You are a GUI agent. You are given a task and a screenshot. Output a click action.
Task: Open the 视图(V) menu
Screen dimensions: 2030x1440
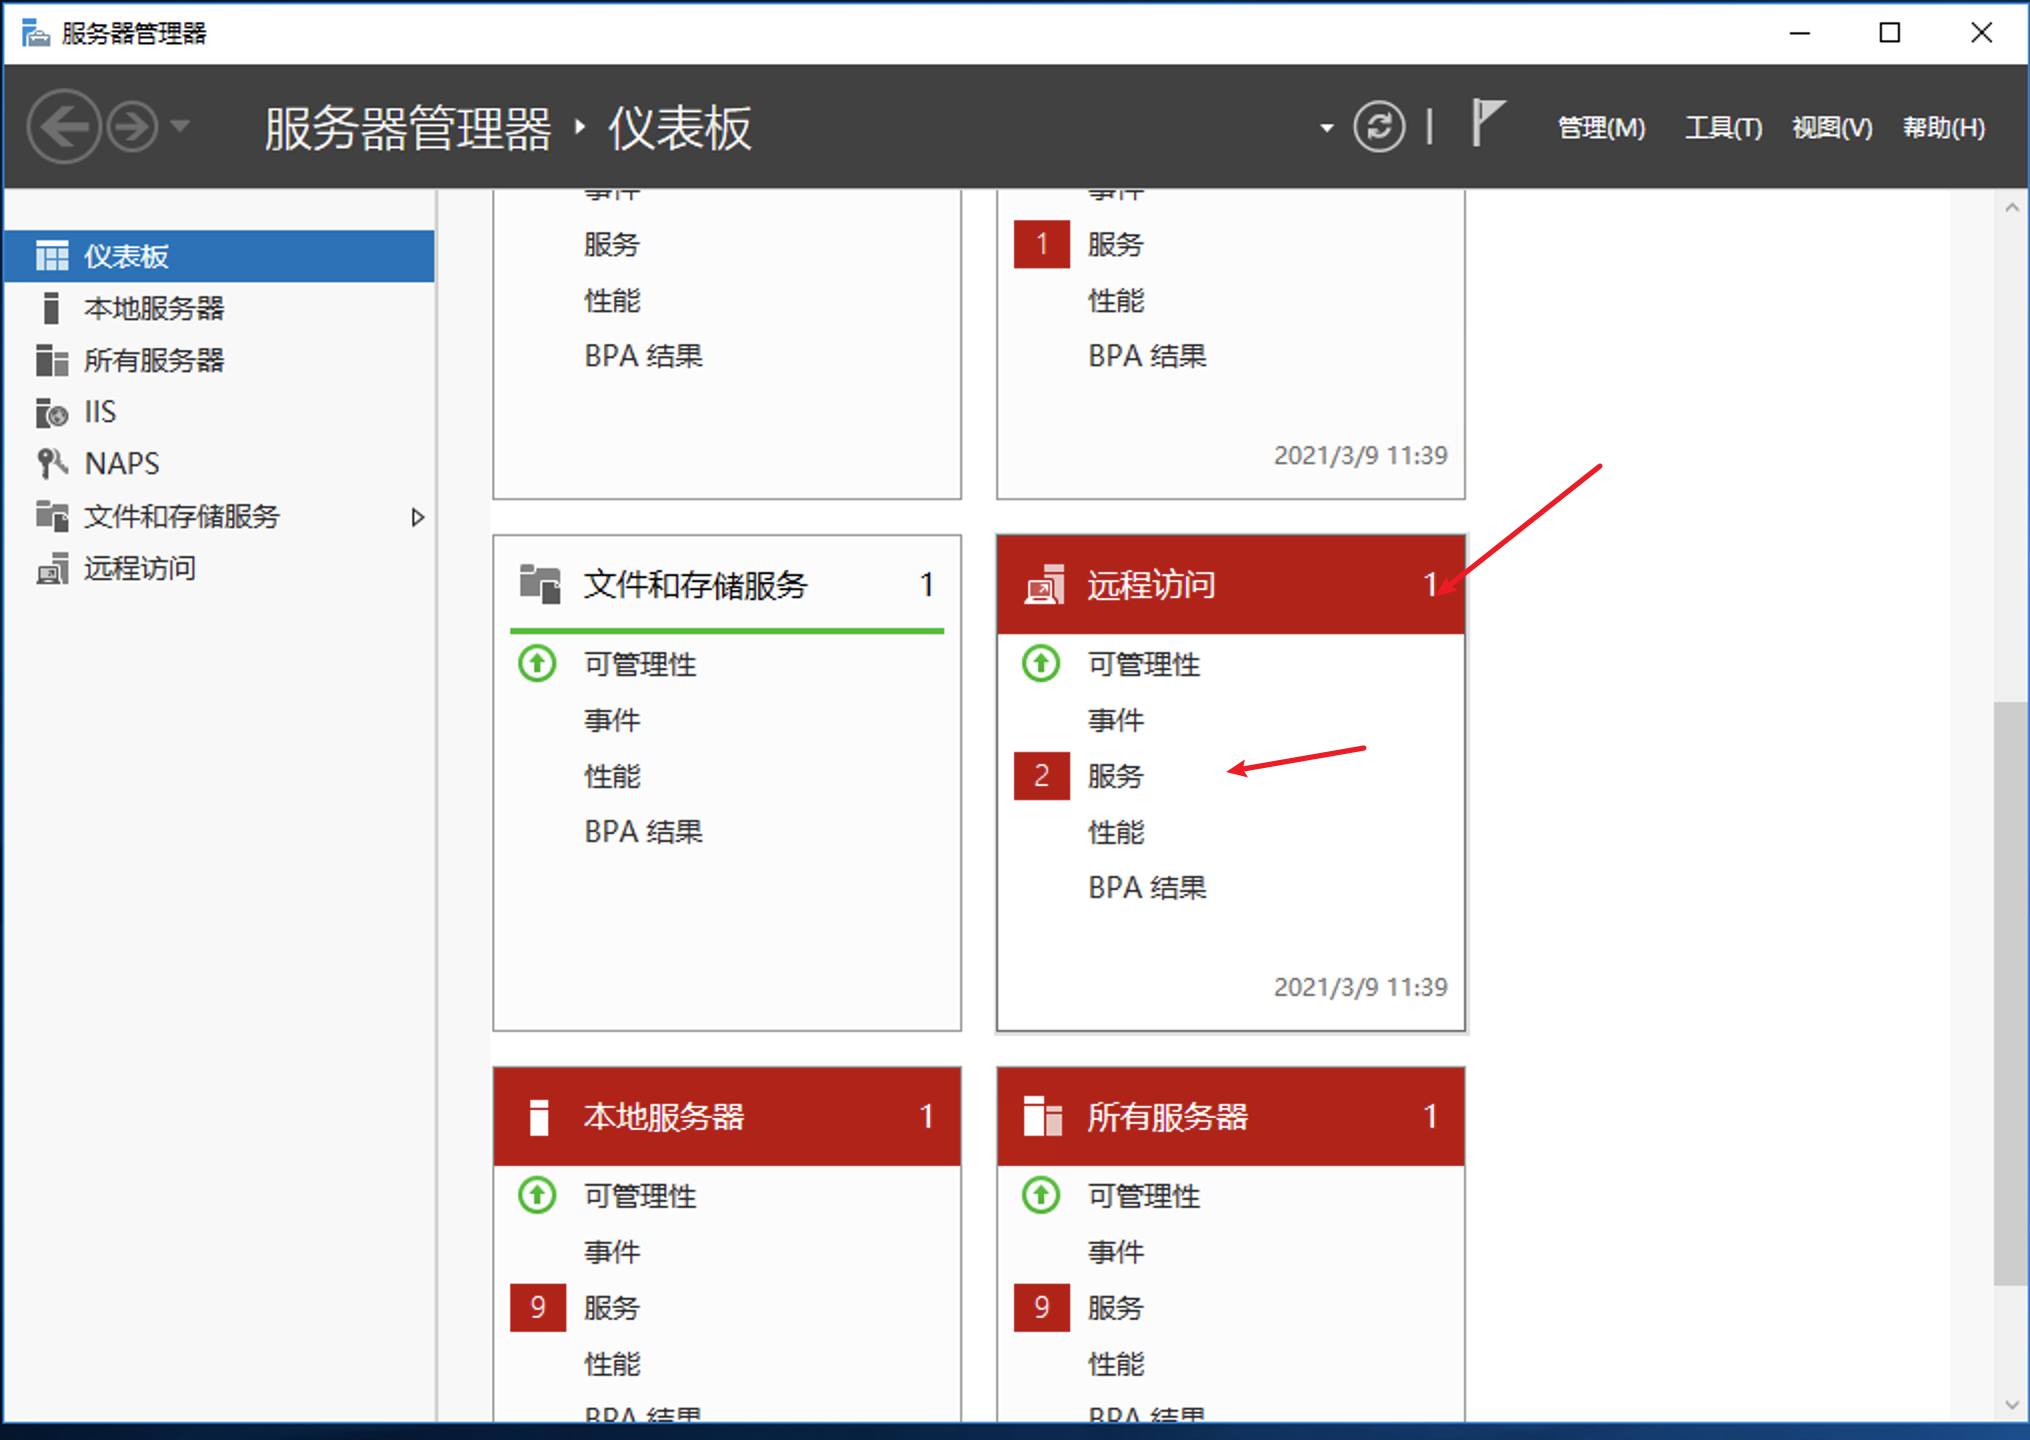point(1831,128)
